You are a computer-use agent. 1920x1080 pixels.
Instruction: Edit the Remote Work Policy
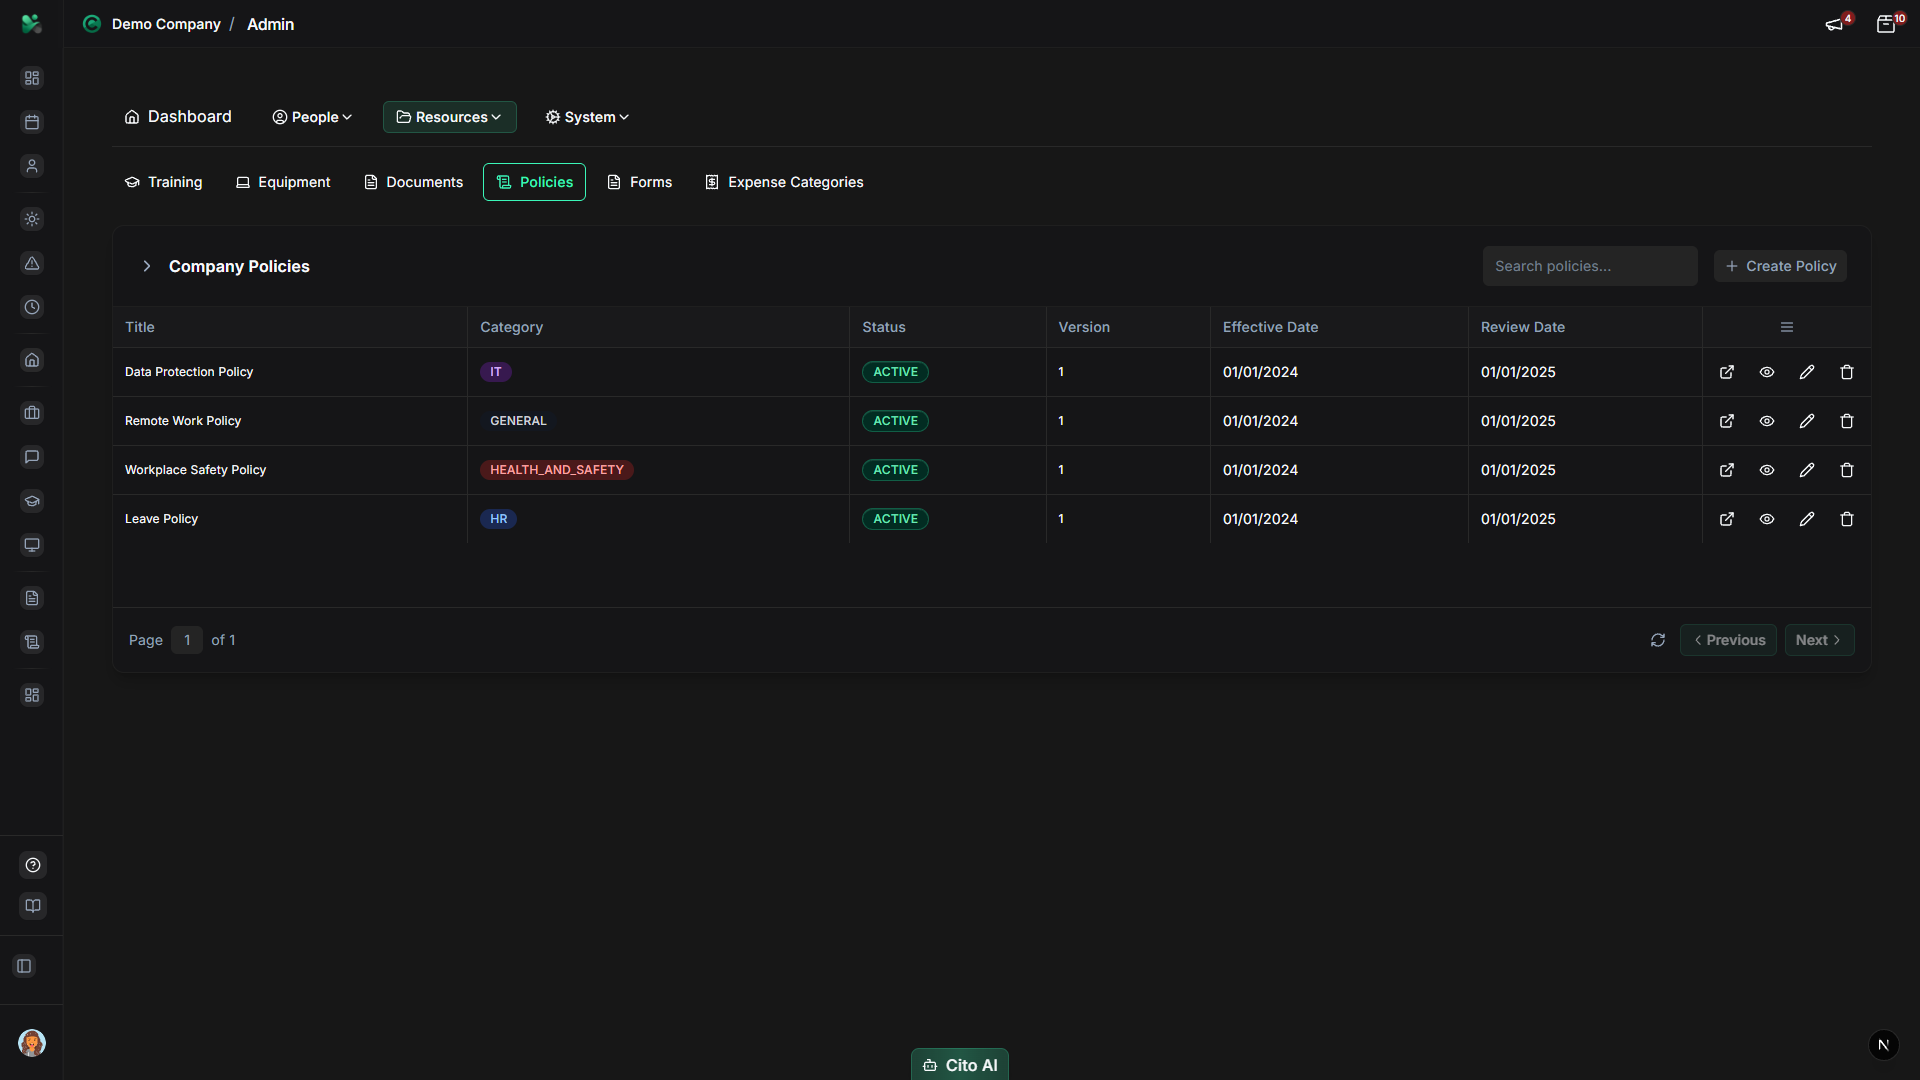click(1807, 421)
